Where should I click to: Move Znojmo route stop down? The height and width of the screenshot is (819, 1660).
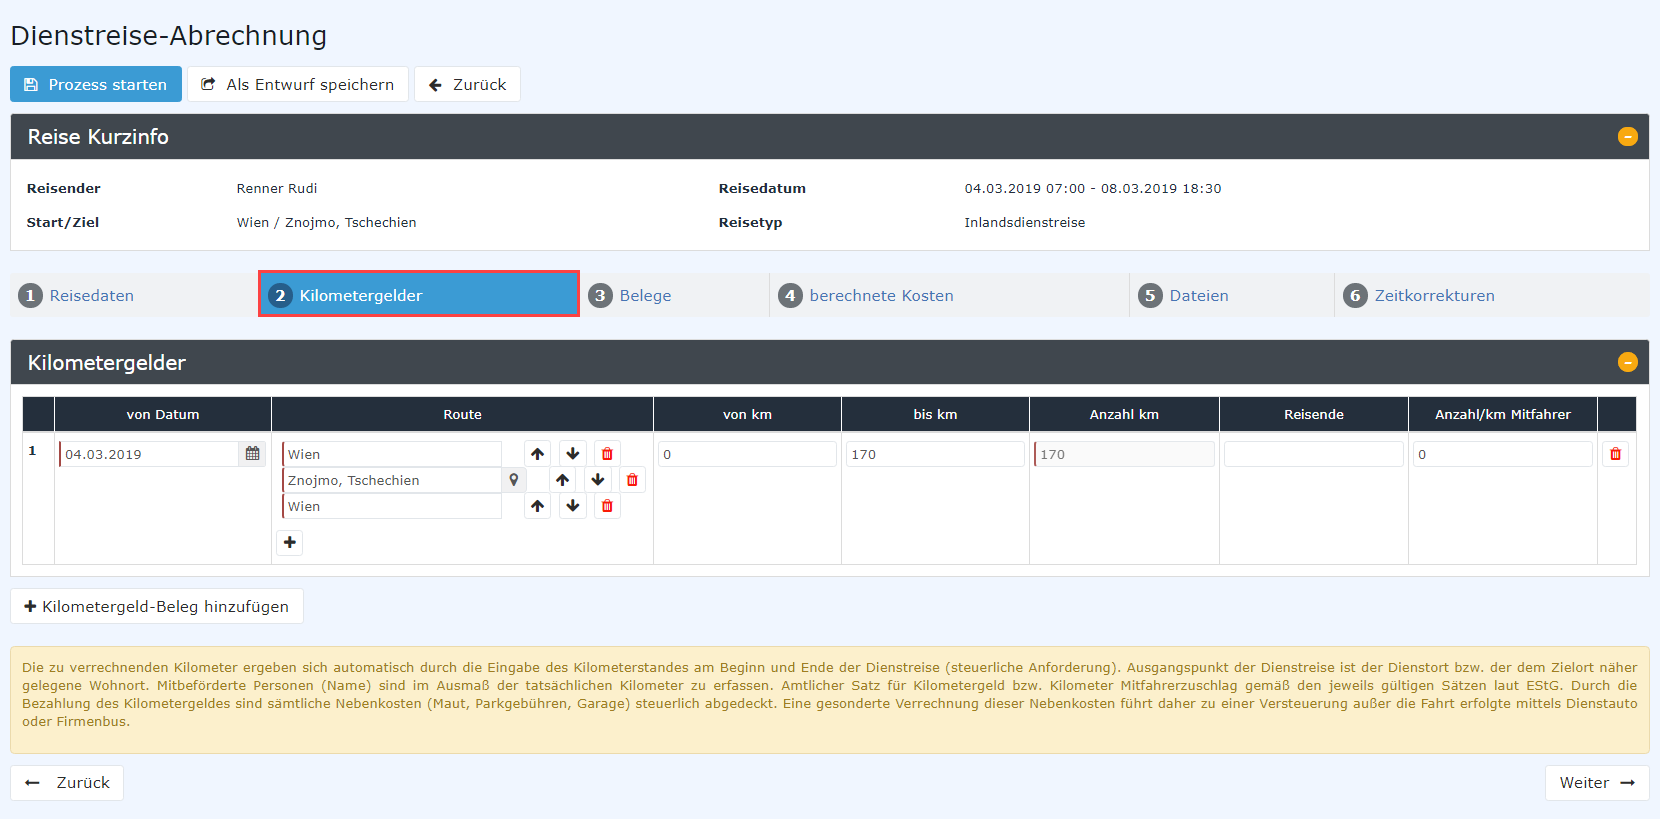(x=598, y=480)
